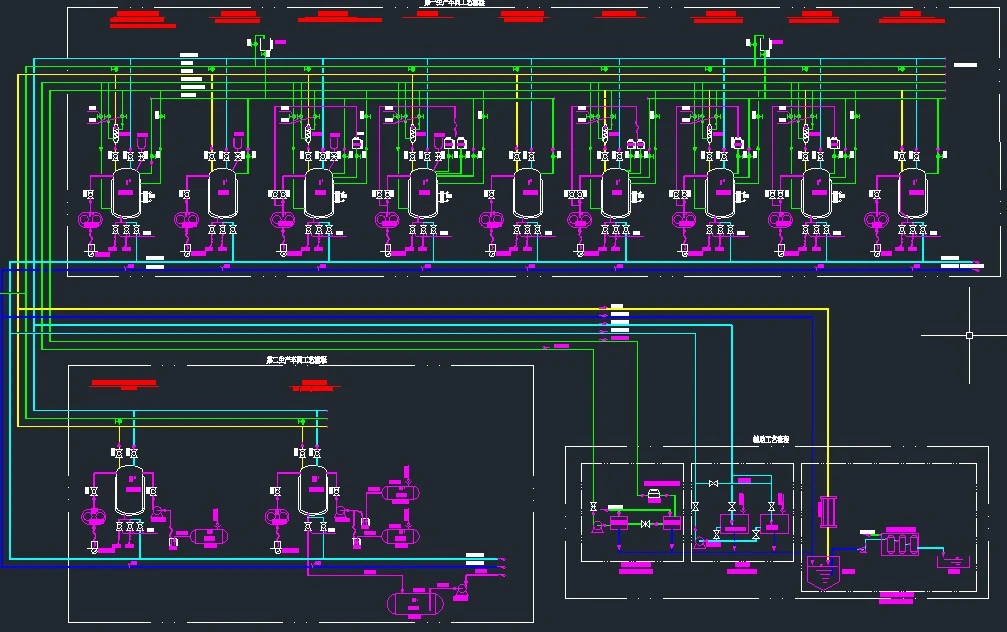Select the white label stack left of the header pipes
The height and width of the screenshot is (632, 1007).
coord(190,76)
